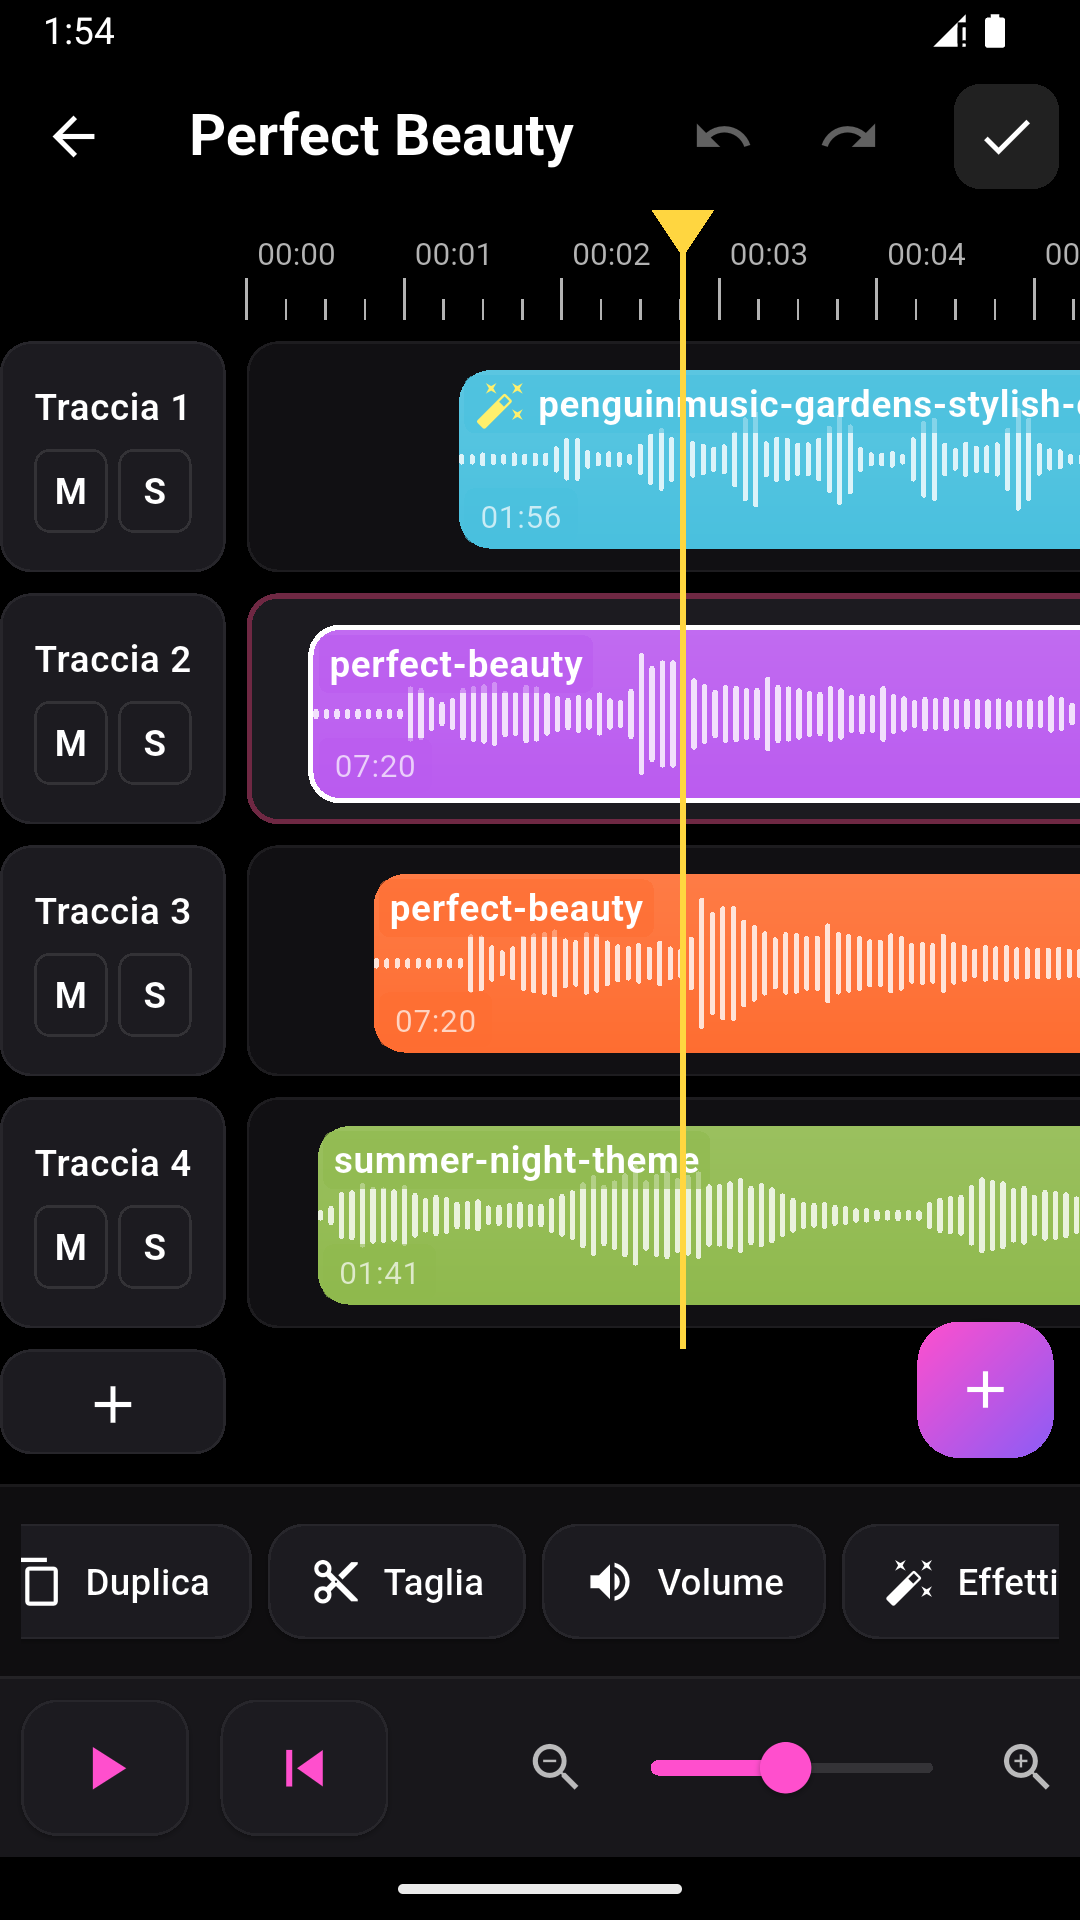This screenshot has height=1920, width=1080.
Task: Select the Taglia scissors tool
Action: point(397,1582)
